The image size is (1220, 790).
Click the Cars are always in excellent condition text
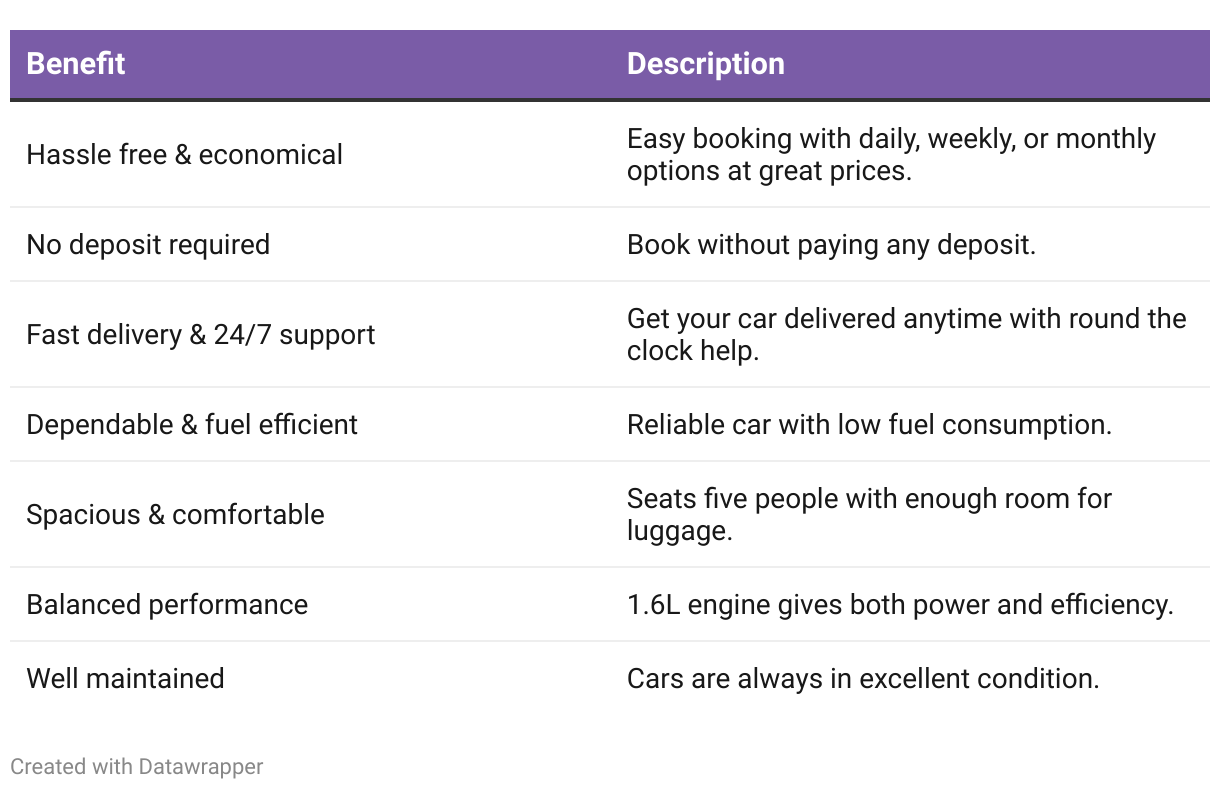coord(863,679)
